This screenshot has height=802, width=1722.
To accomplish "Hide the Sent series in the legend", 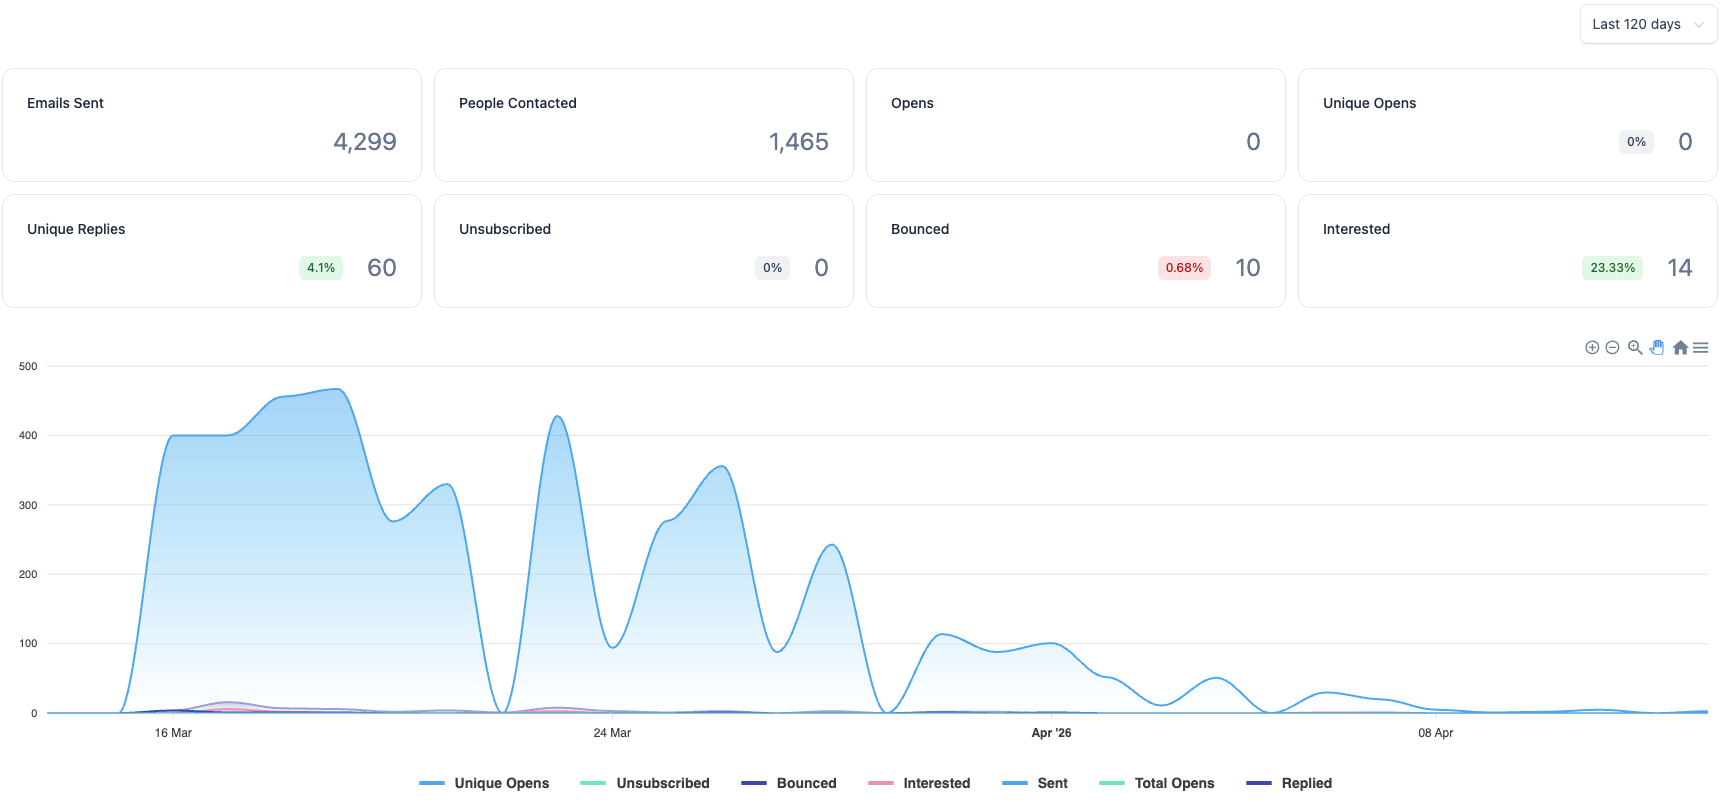I will coord(1035,783).
